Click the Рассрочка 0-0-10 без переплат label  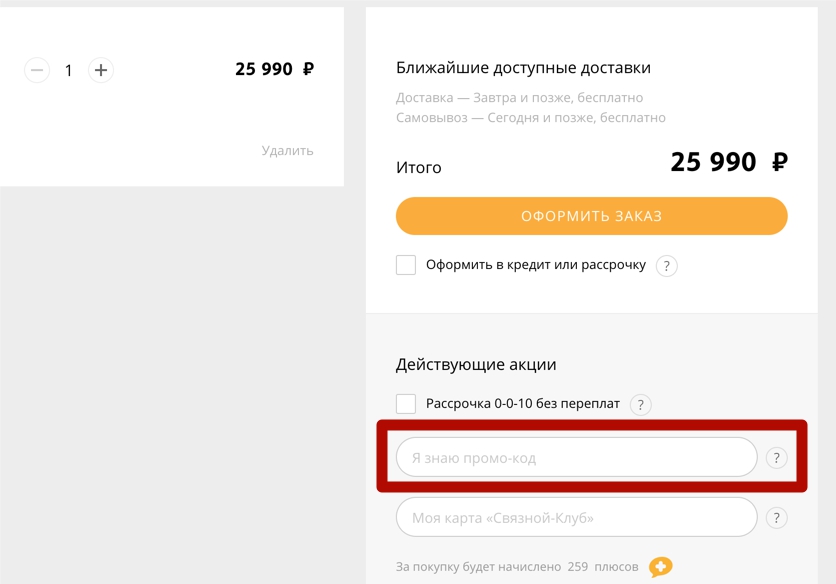coord(522,404)
